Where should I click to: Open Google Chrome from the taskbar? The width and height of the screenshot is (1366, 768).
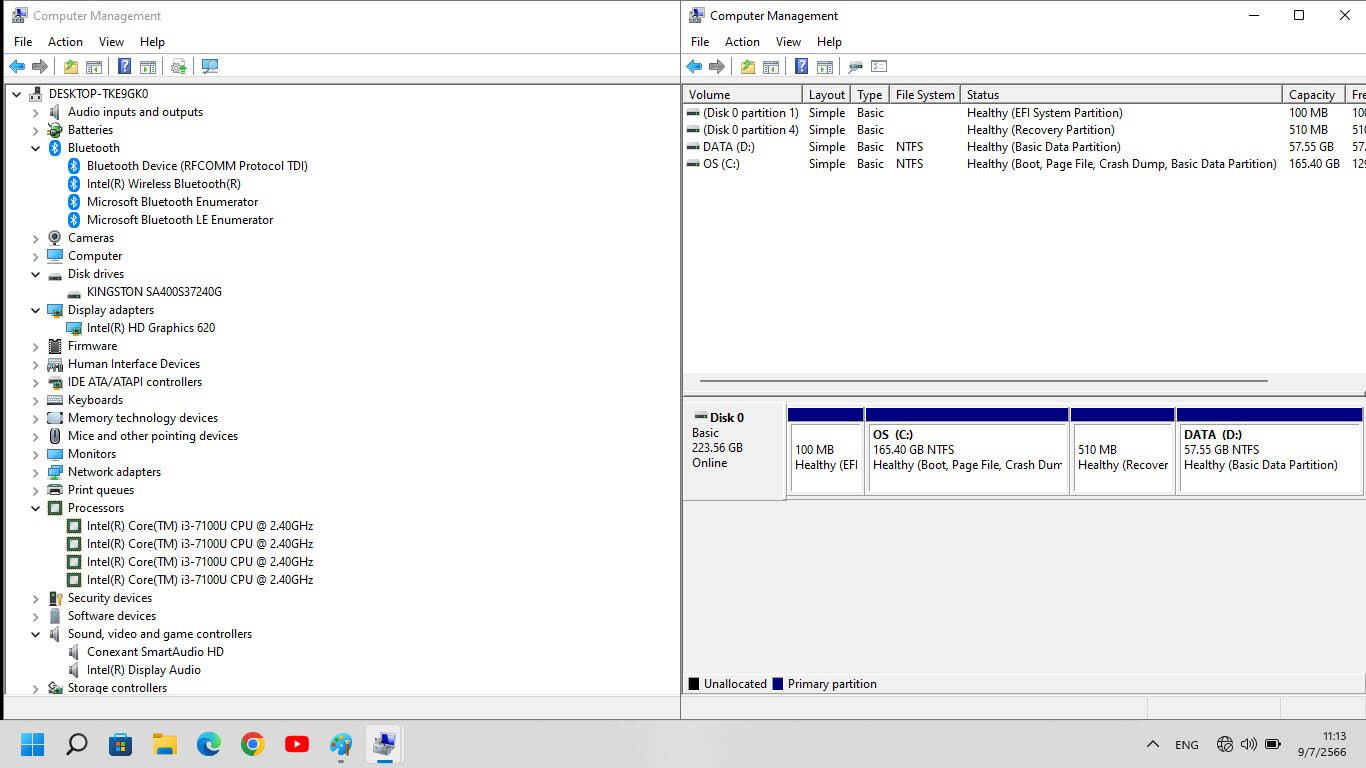252,744
